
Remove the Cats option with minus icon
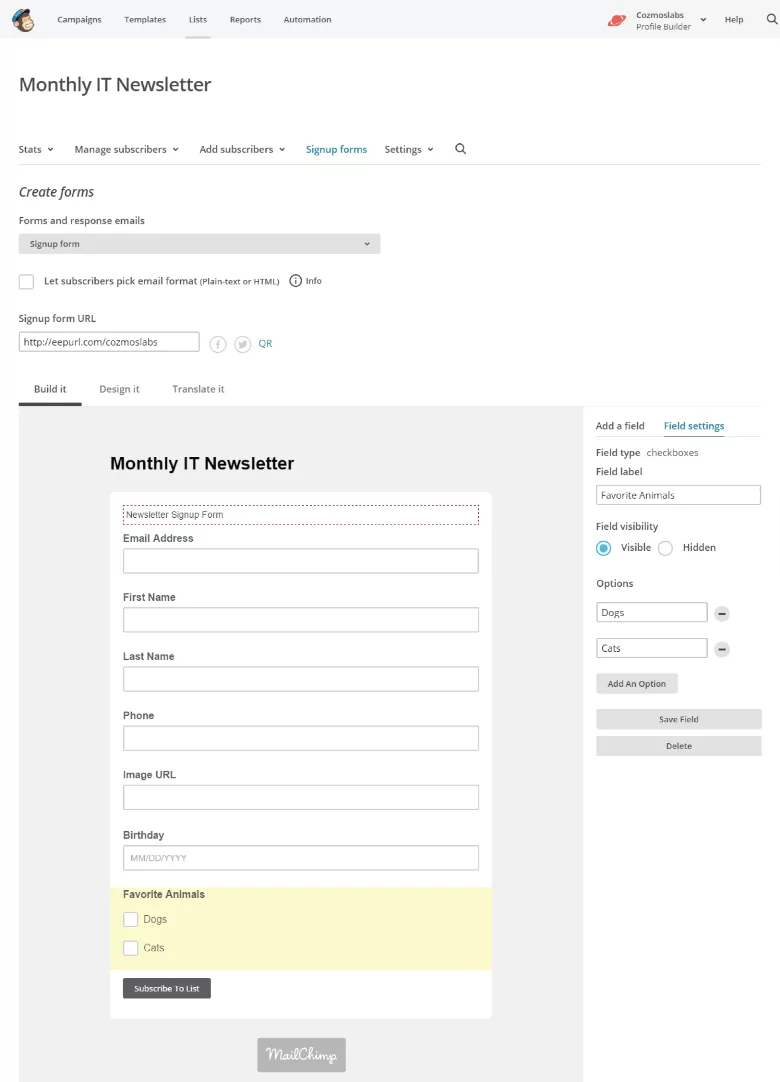(722, 649)
